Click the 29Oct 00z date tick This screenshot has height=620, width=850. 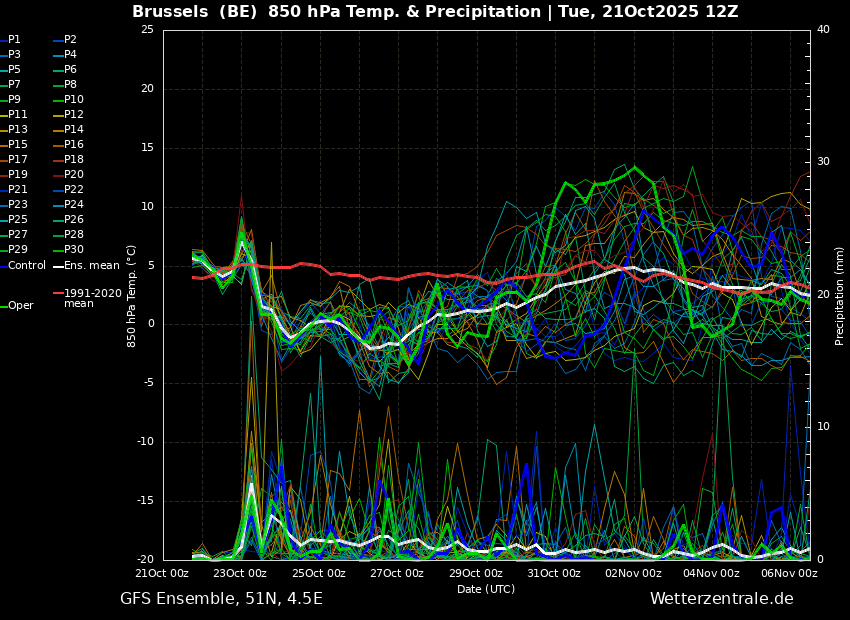coord(475,574)
